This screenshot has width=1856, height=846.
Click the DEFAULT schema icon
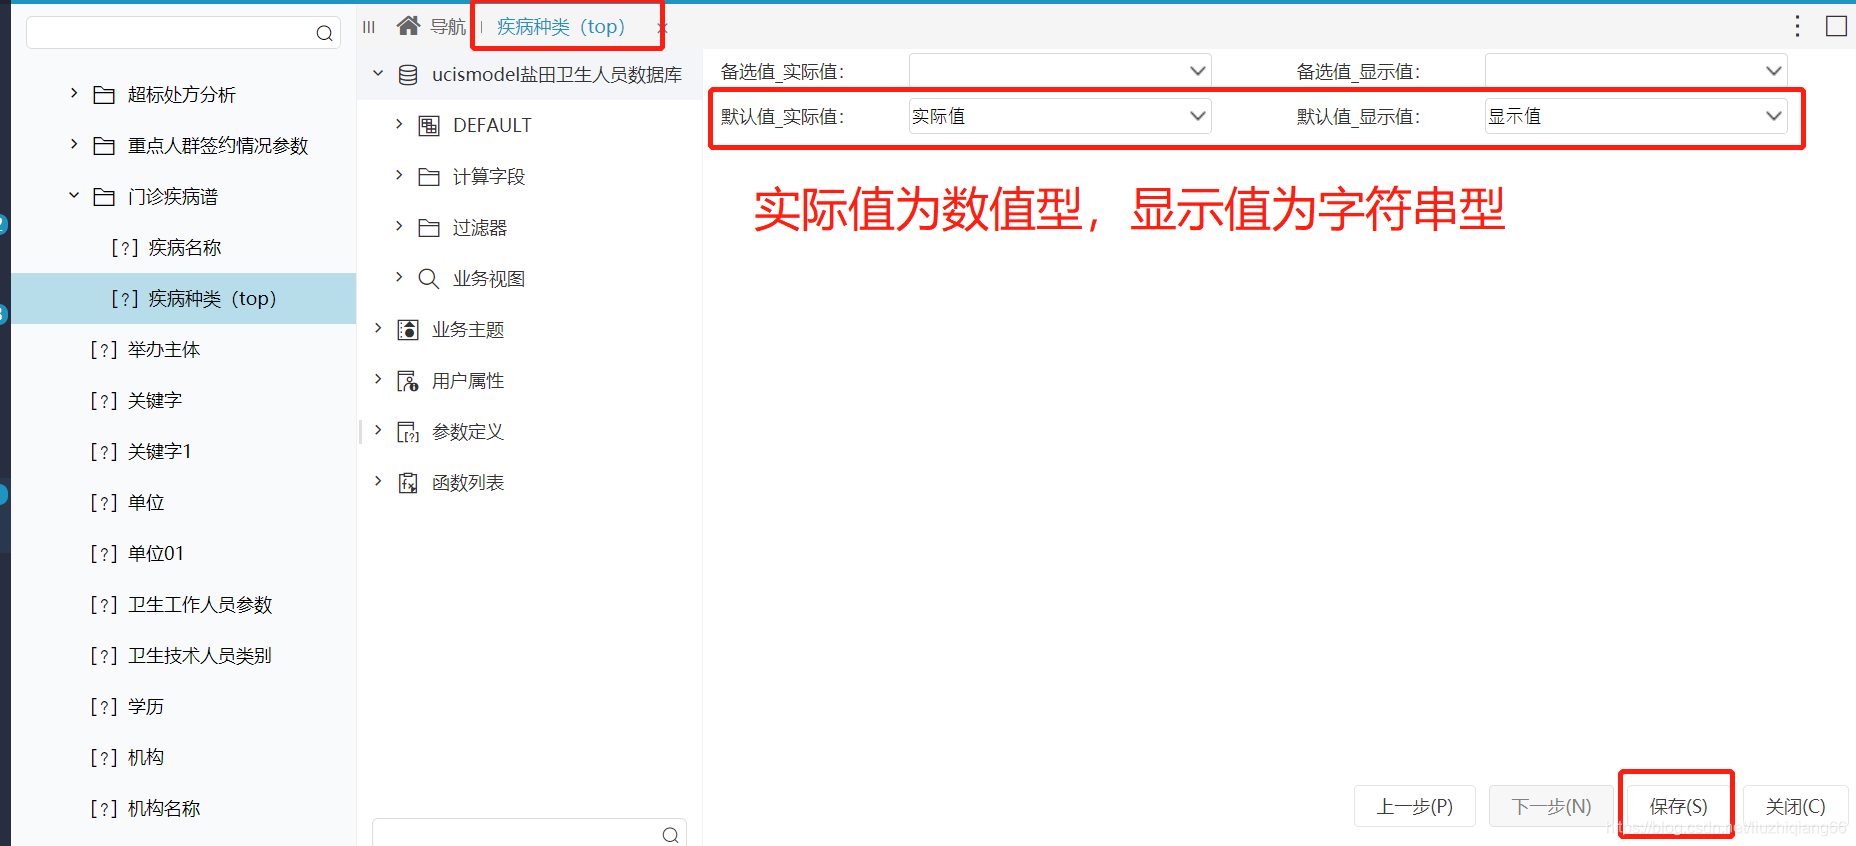coord(429,126)
